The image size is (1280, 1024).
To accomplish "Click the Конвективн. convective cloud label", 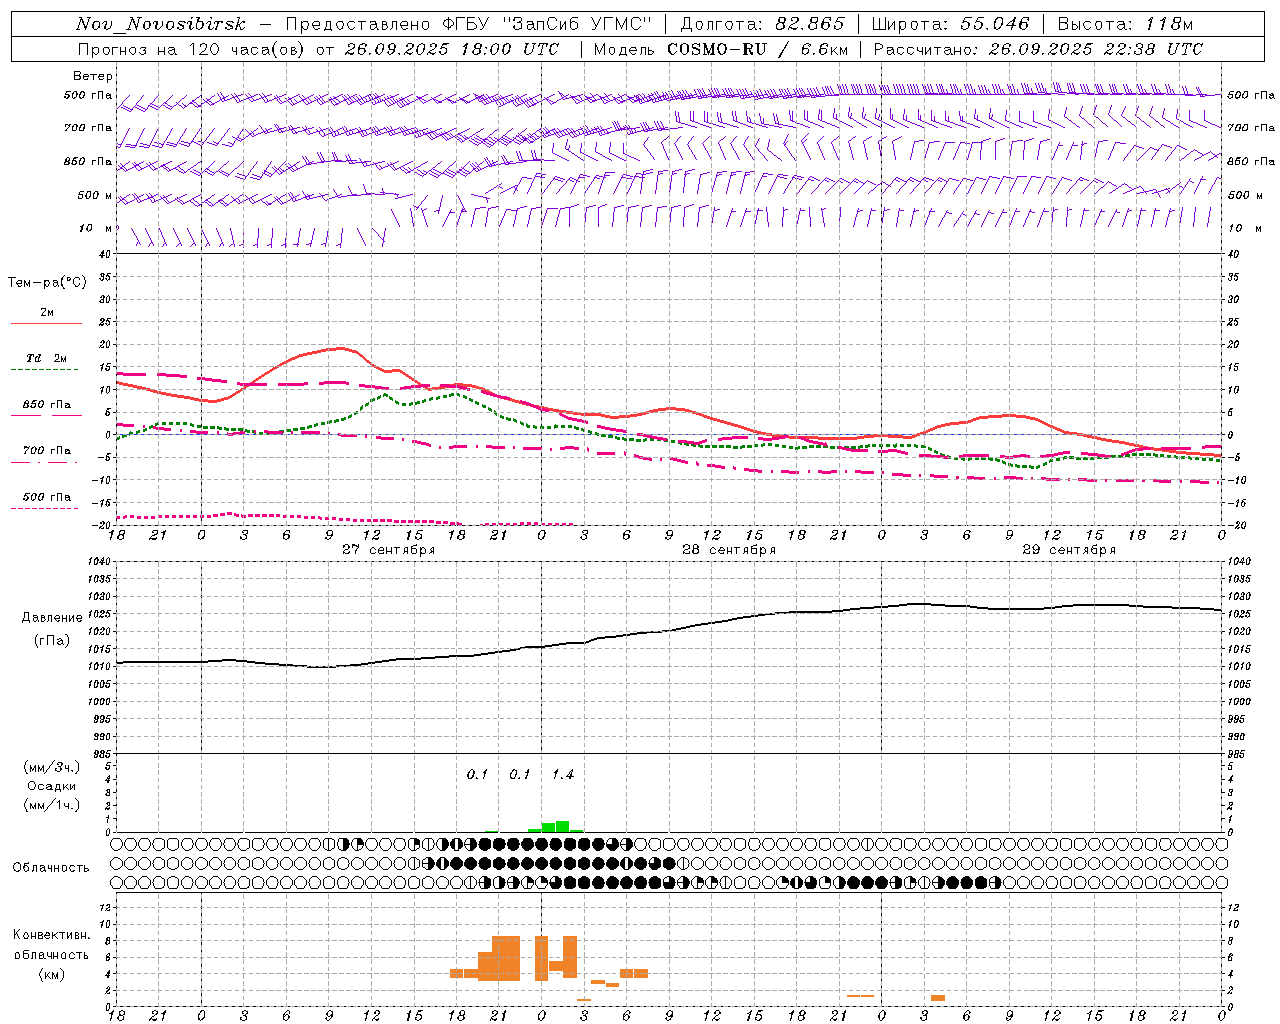I will pyautogui.click(x=52, y=935).
